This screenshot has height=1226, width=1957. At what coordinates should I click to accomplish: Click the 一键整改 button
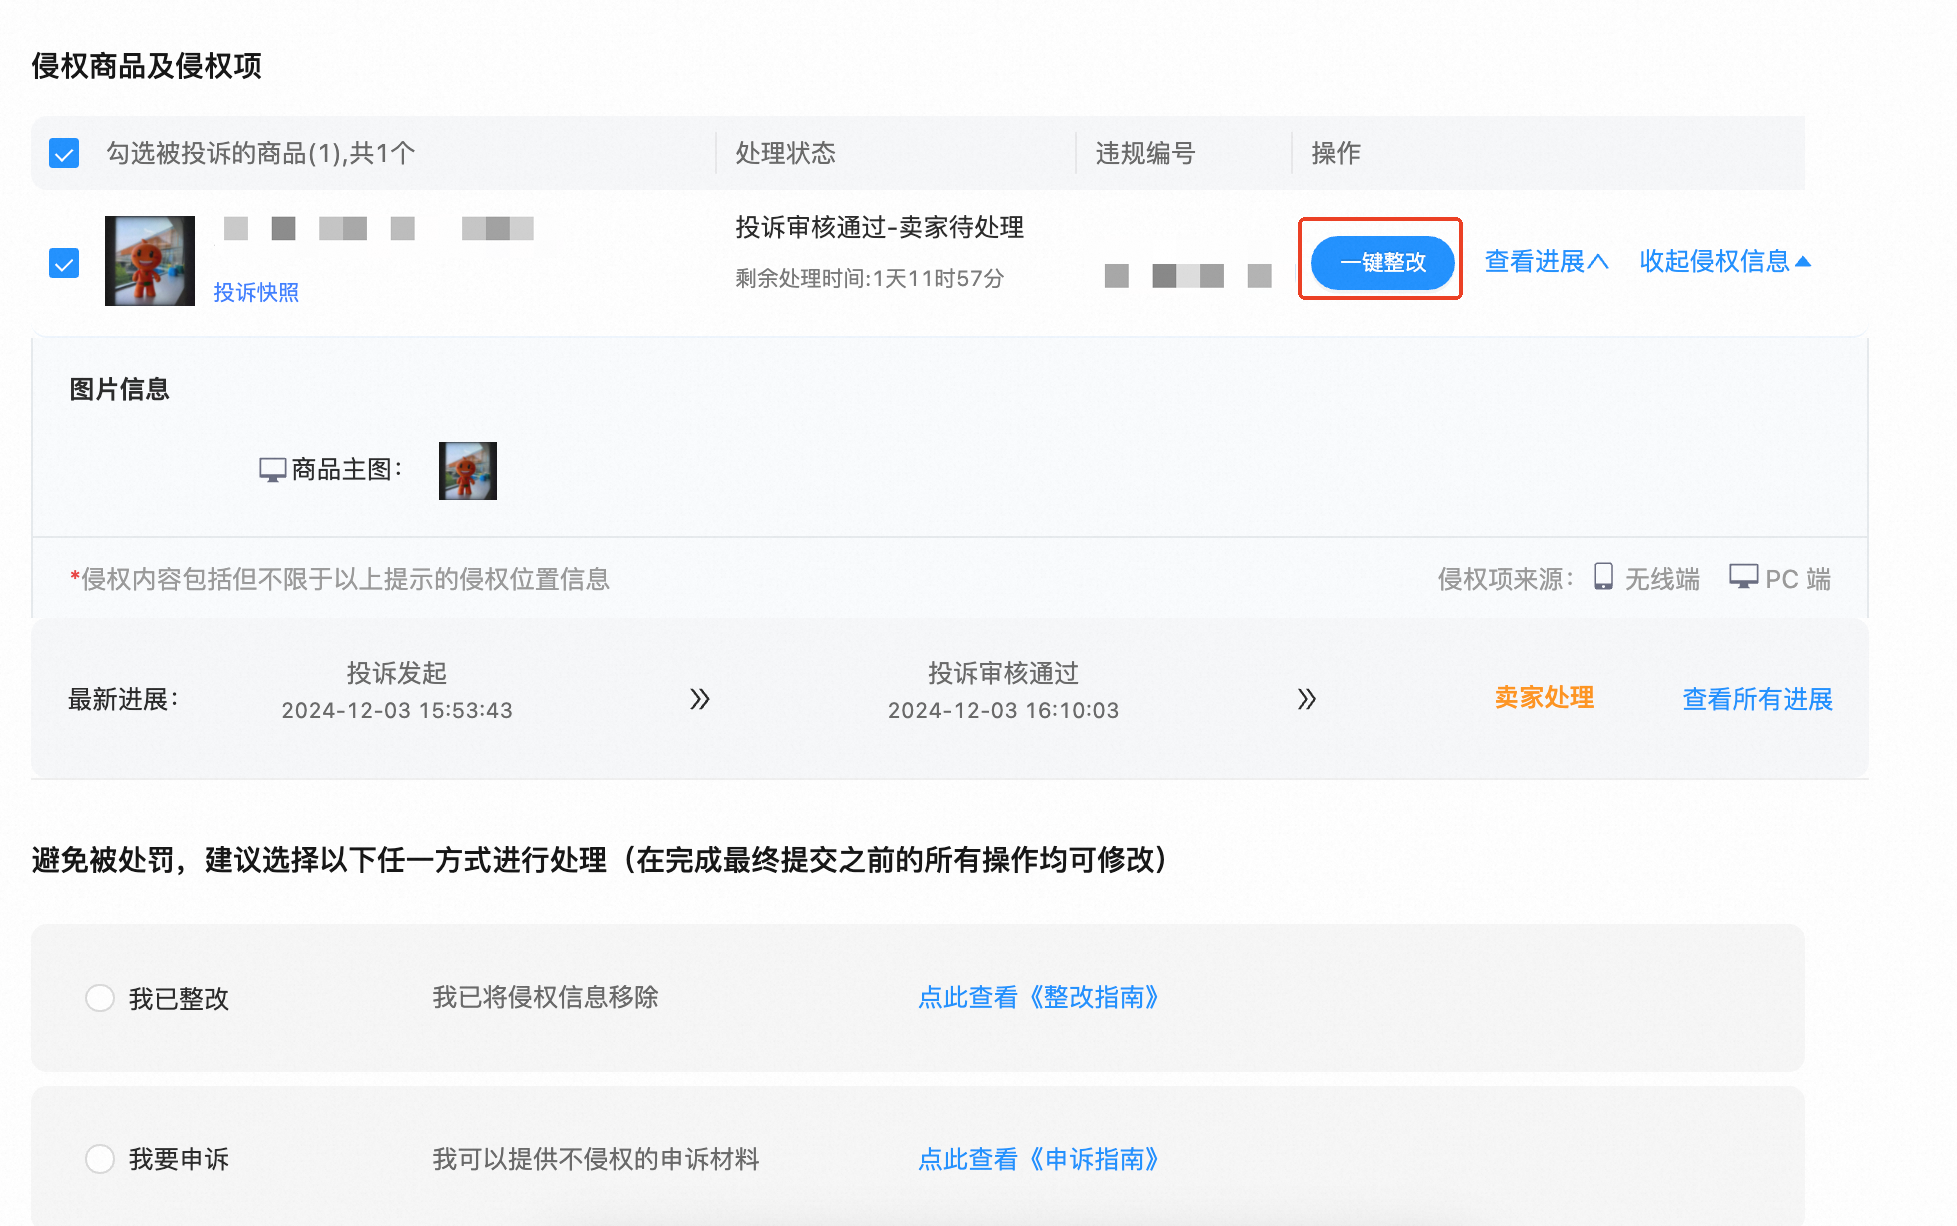[1382, 262]
